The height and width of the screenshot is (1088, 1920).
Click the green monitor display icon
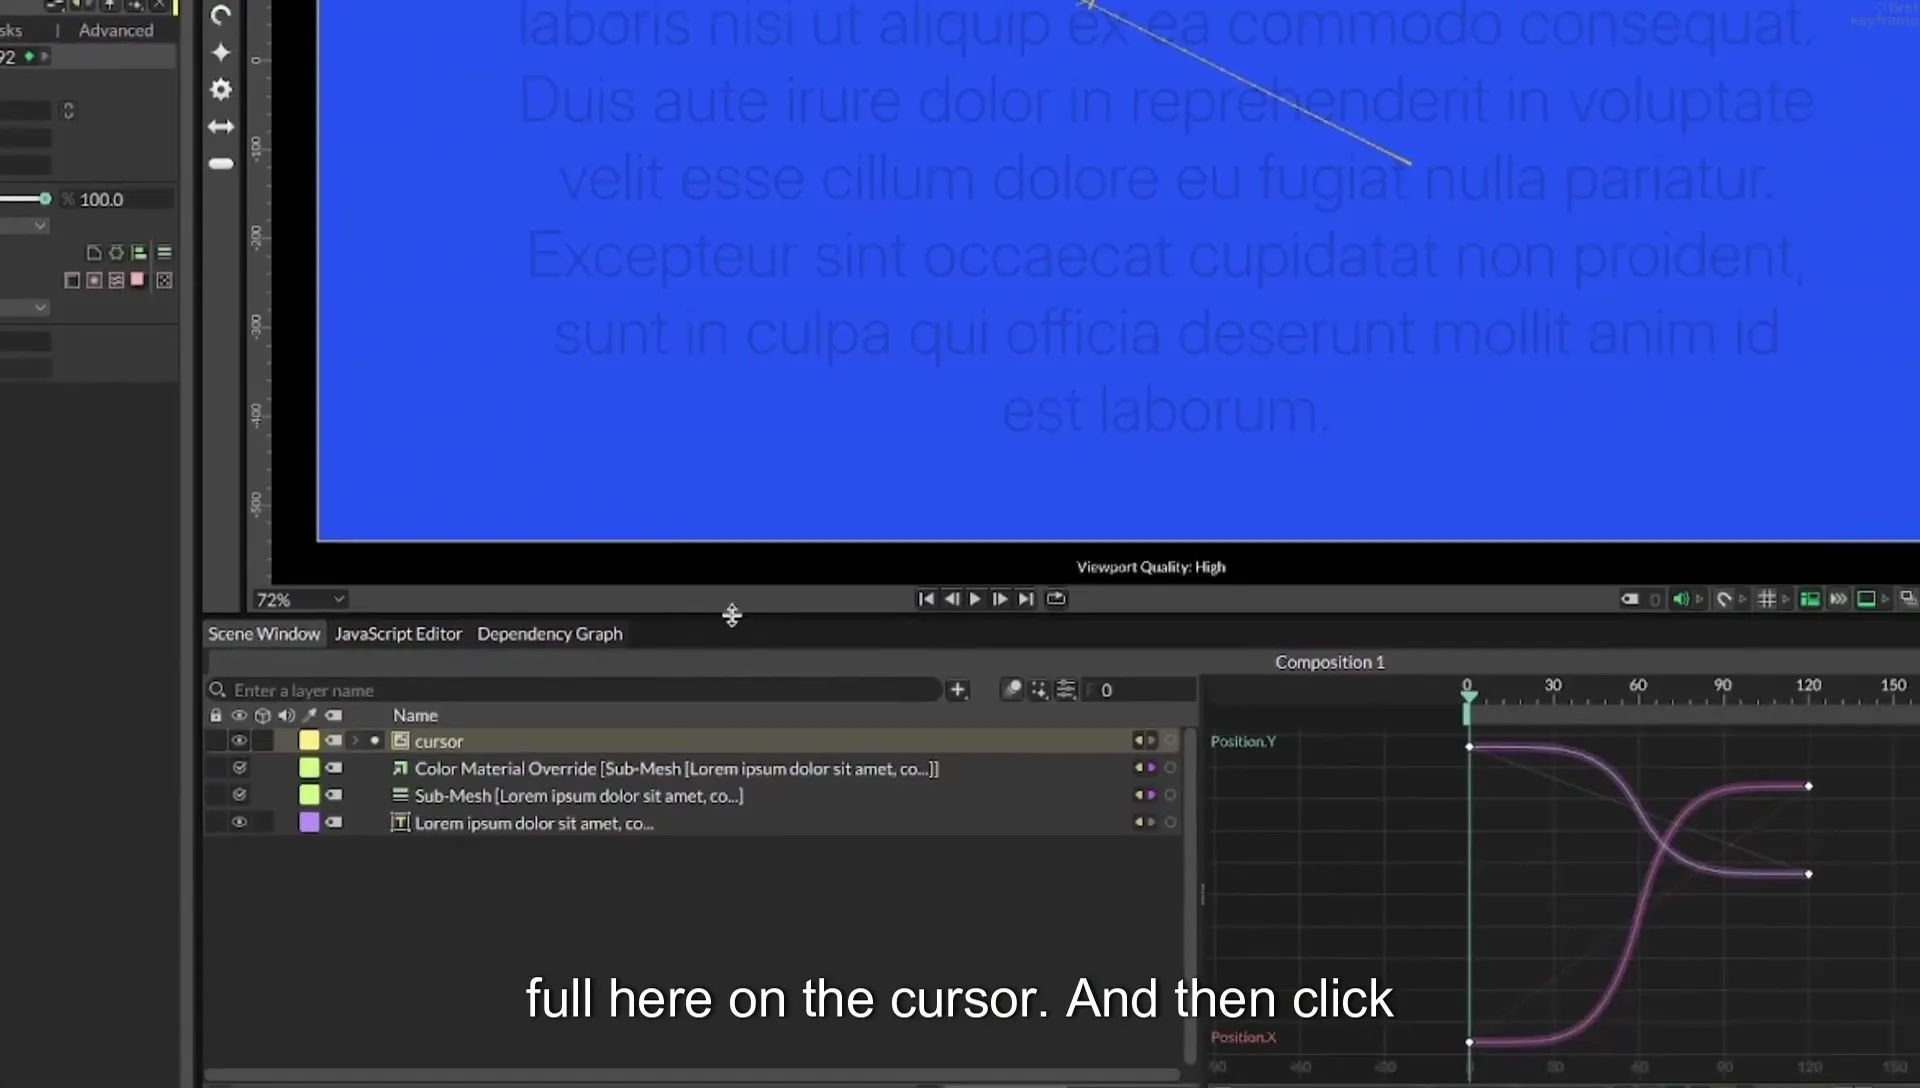tap(1866, 599)
